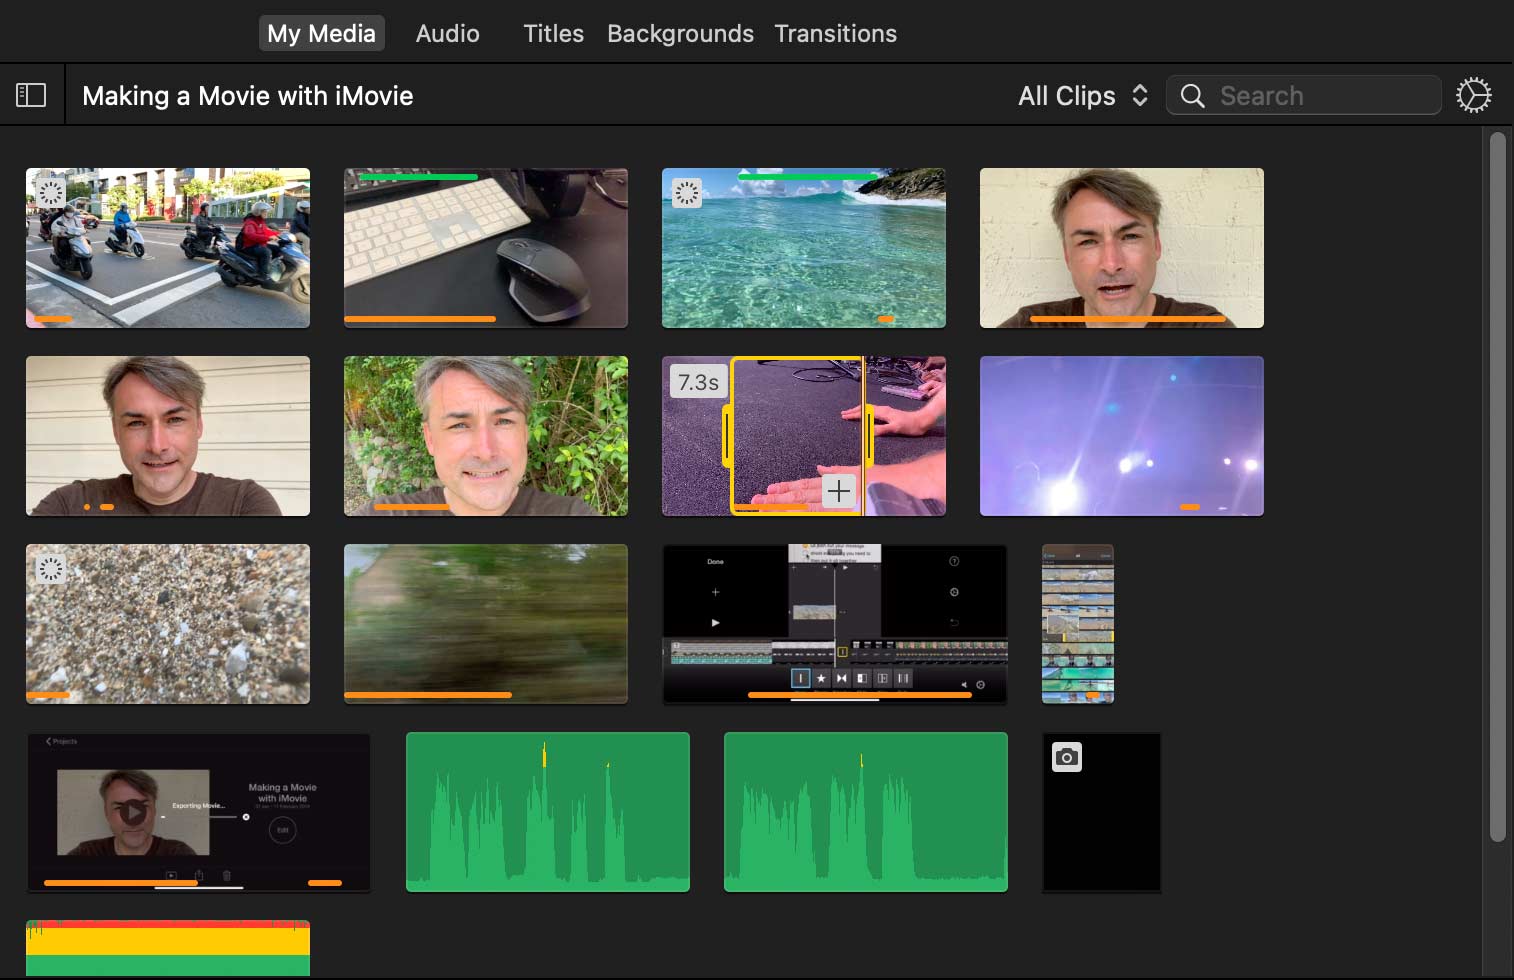The width and height of the screenshot is (1514, 980).
Task: Click the green favorite bar on keyboard clip
Action: pos(417,177)
